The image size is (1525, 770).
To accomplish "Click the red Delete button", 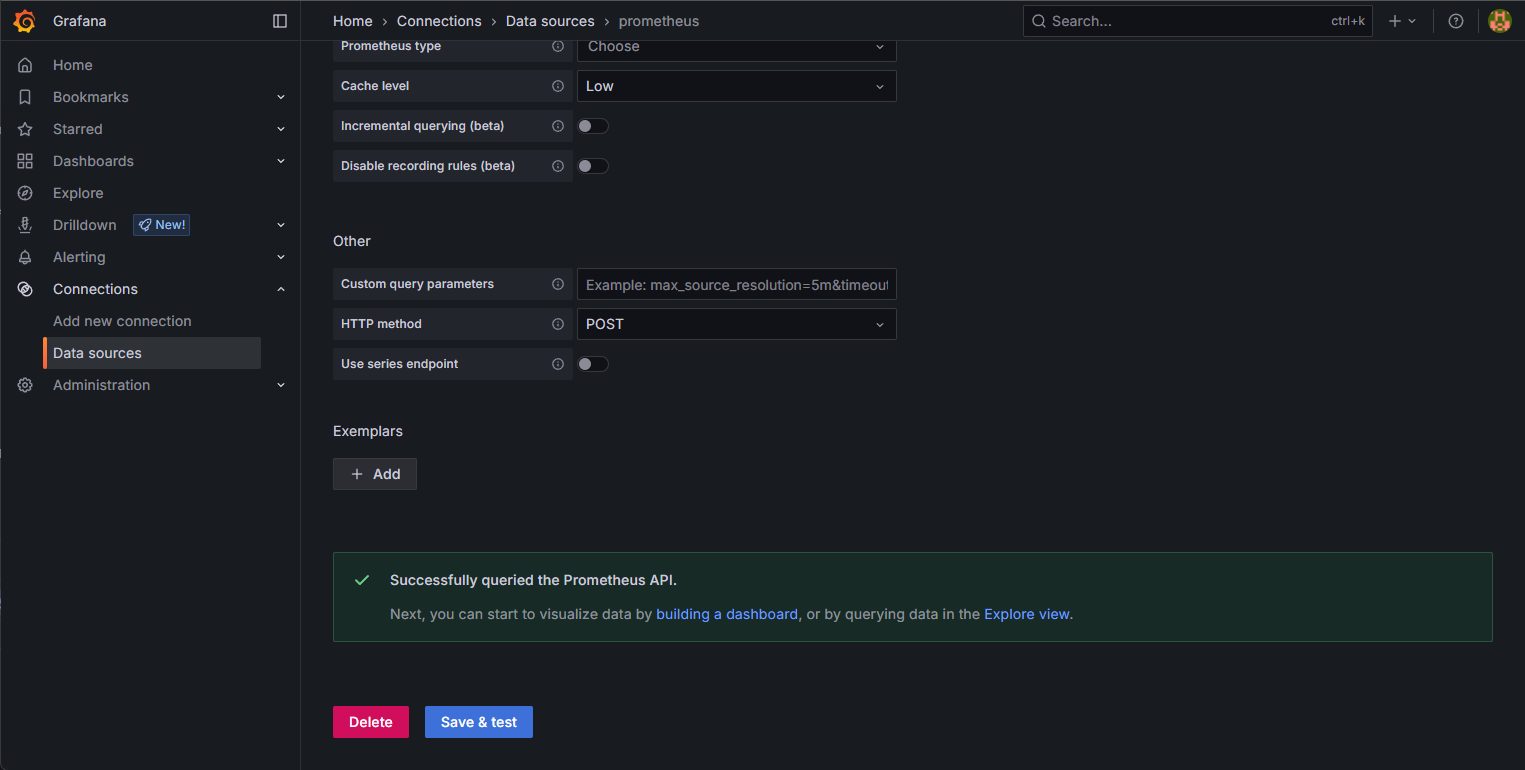I will click(x=370, y=722).
